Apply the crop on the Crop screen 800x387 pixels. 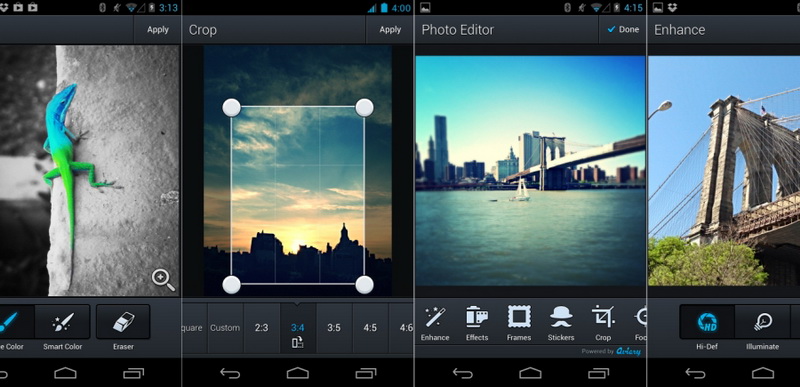click(390, 30)
